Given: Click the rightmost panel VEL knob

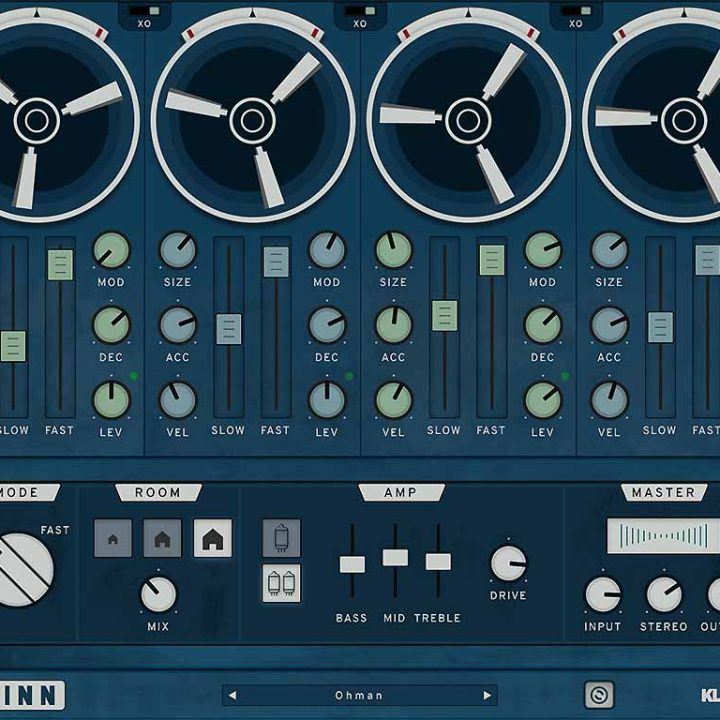Looking at the screenshot, I should click(609, 400).
